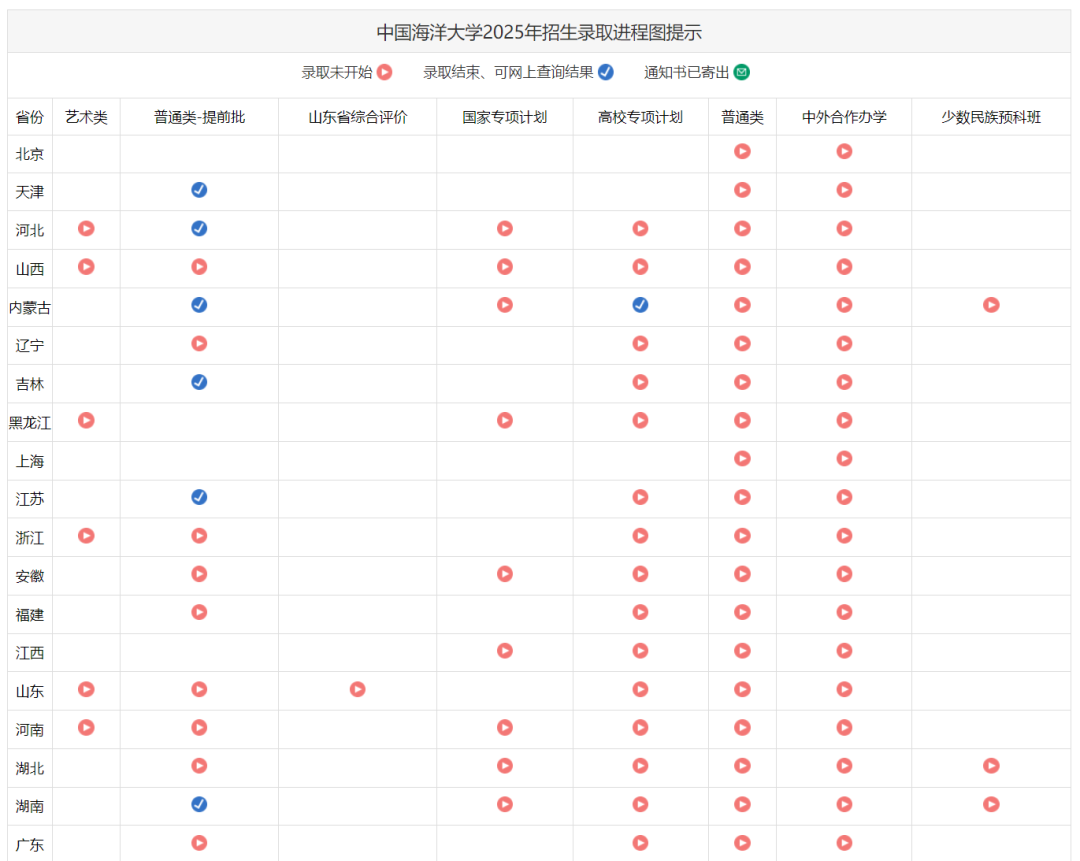This screenshot has height=861, width=1080.
Task: Click the 山东 row label
Action: coord(30,692)
